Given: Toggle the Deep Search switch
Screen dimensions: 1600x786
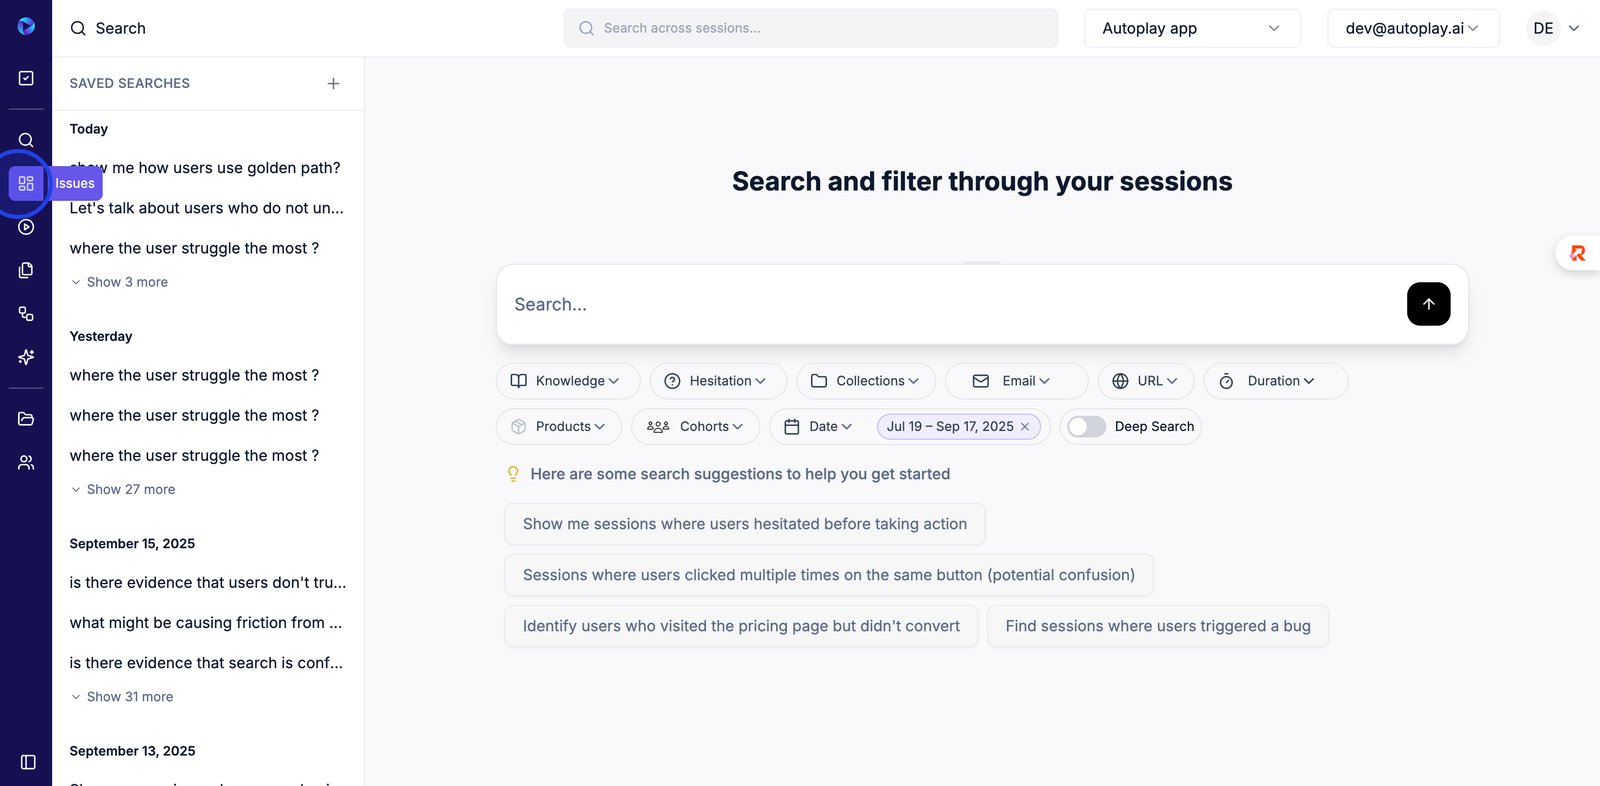Looking at the screenshot, I should [x=1086, y=427].
